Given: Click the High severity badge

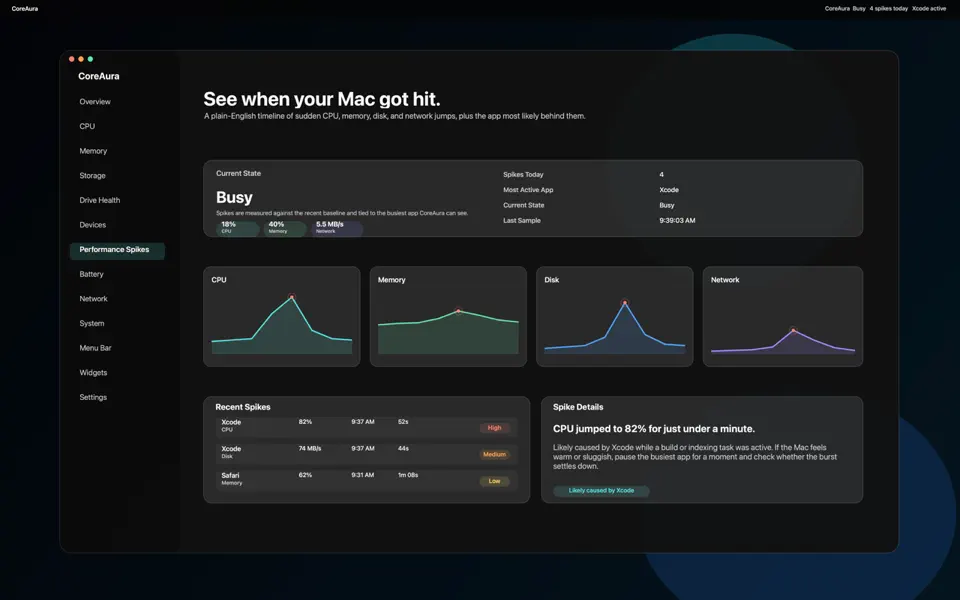Looking at the screenshot, I should 494,428.
